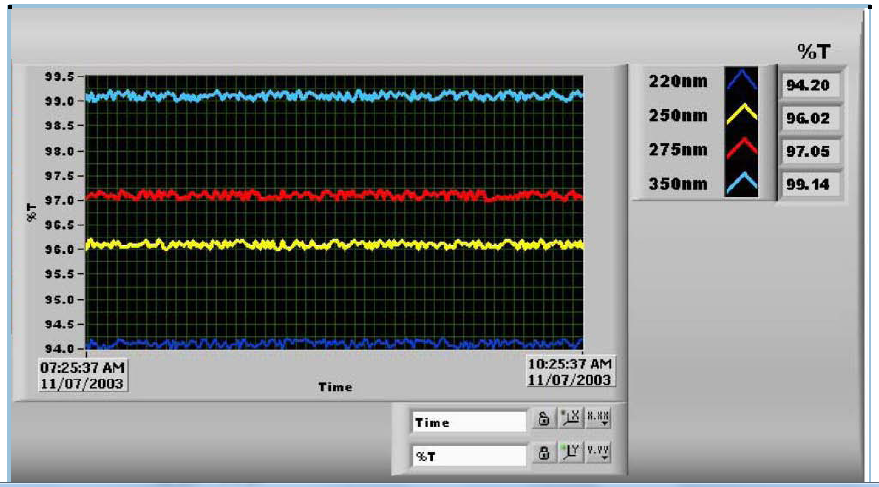The width and height of the screenshot is (879, 487).
Task: Click the 220nm blue plot sample icon
Action: click(x=742, y=83)
